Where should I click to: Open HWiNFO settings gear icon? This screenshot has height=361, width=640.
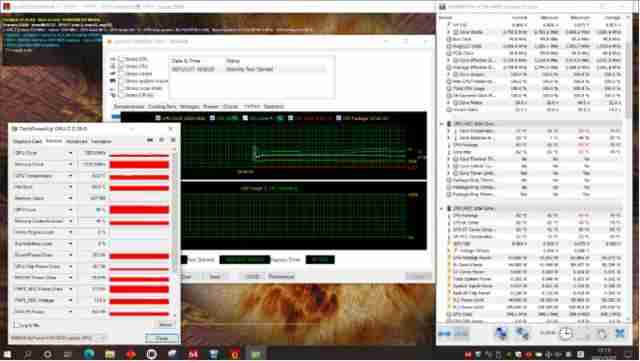click(602, 334)
